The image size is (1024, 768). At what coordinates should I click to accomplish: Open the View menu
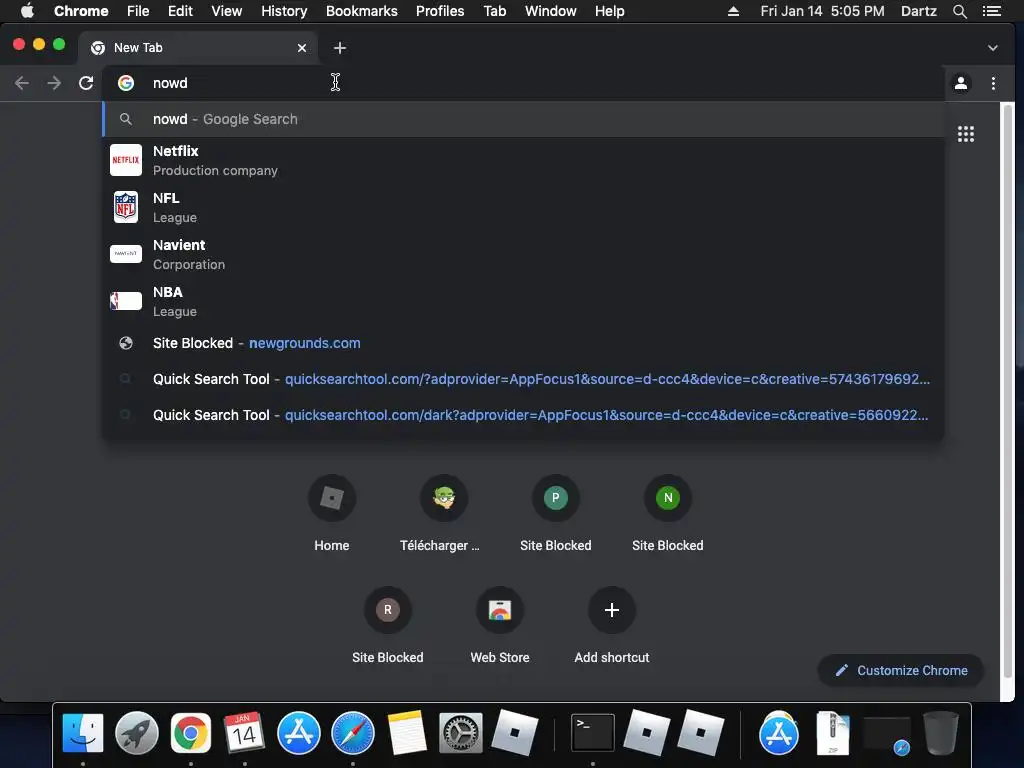pyautogui.click(x=227, y=11)
